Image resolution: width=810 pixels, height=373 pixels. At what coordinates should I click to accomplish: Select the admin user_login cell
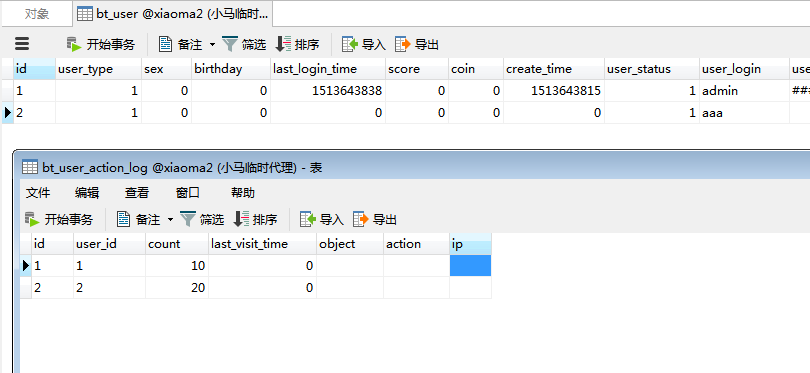744,91
